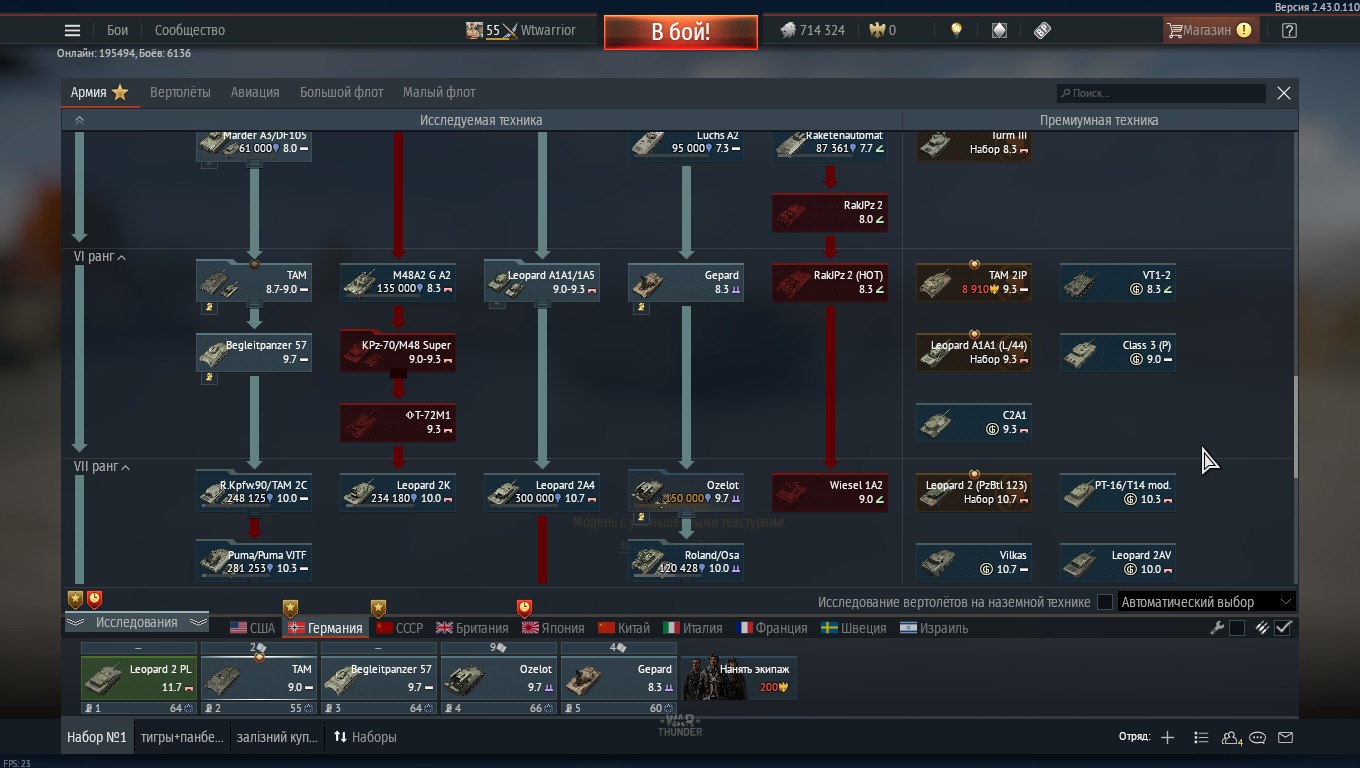This screenshot has width=1360, height=768.
Task: Open the help question mark icon
Action: (1289, 30)
